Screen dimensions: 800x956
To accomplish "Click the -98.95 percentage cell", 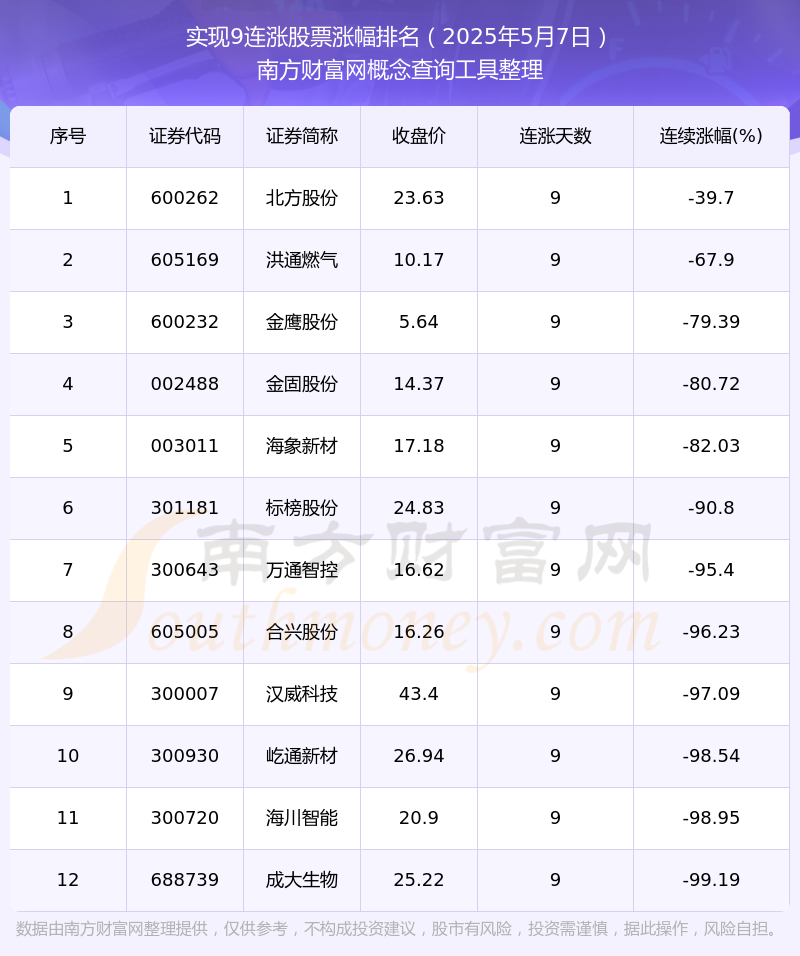I will tap(711, 818).
